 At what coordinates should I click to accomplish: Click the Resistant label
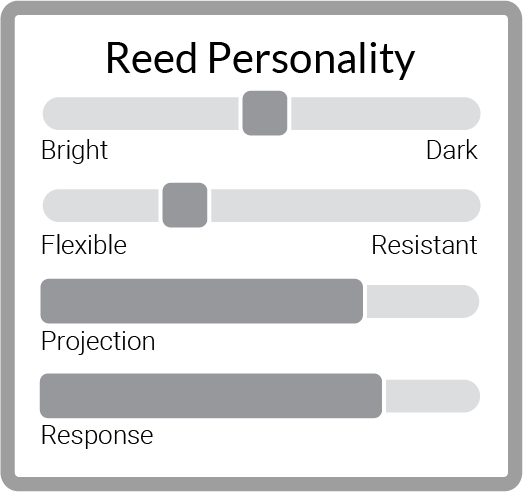click(x=424, y=245)
